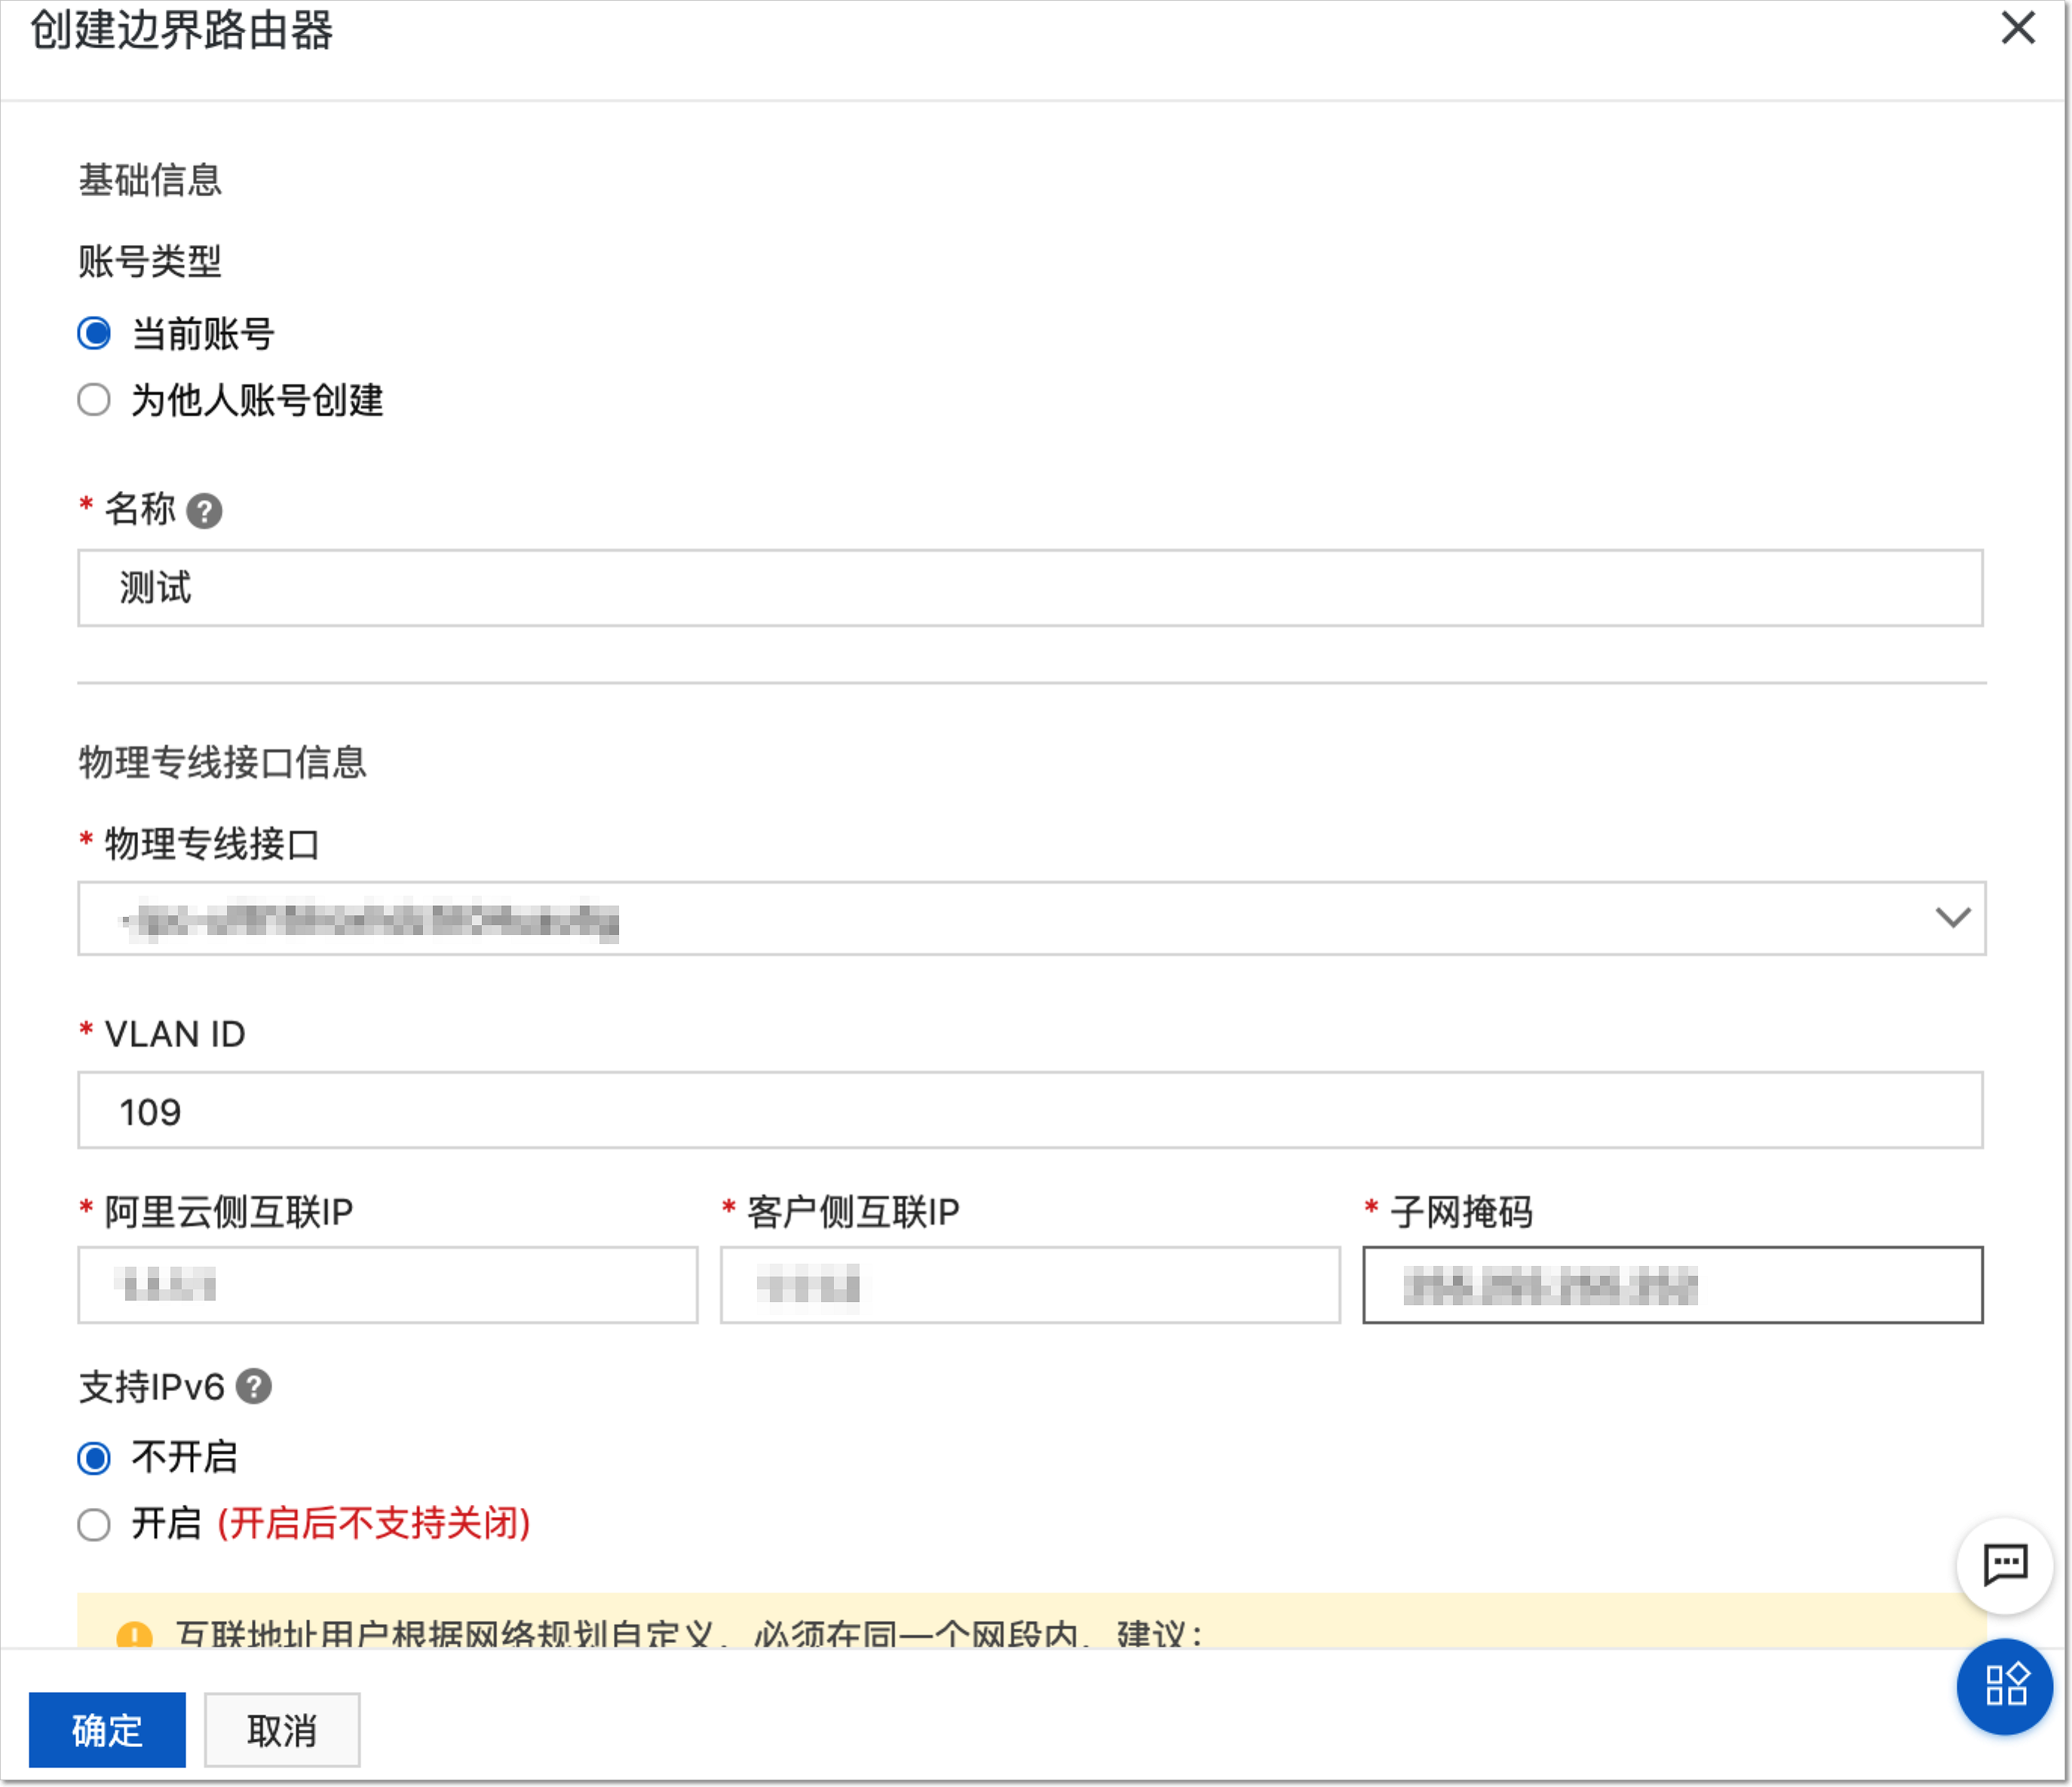Expand the 物理专线接口 dropdown
2072x1787 pixels.
tap(1031, 918)
